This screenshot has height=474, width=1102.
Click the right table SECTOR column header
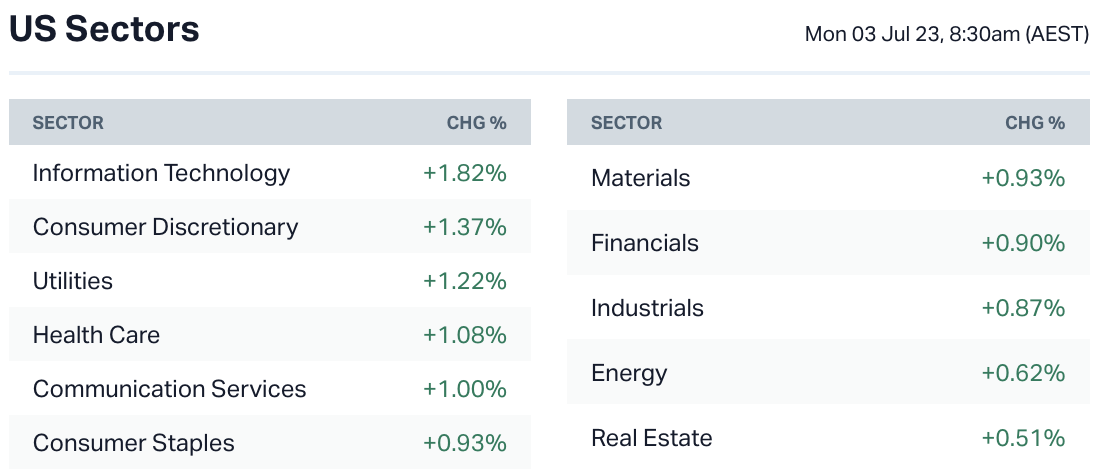click(626, 123)
